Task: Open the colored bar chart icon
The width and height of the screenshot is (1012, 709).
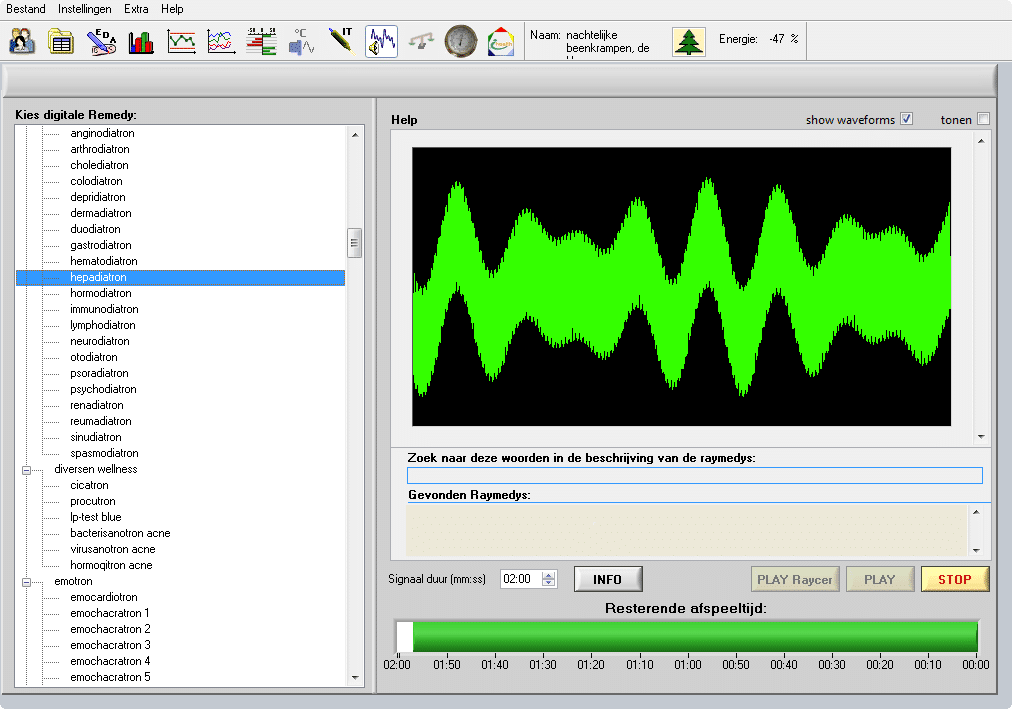Action: click(x=141, y=42)
